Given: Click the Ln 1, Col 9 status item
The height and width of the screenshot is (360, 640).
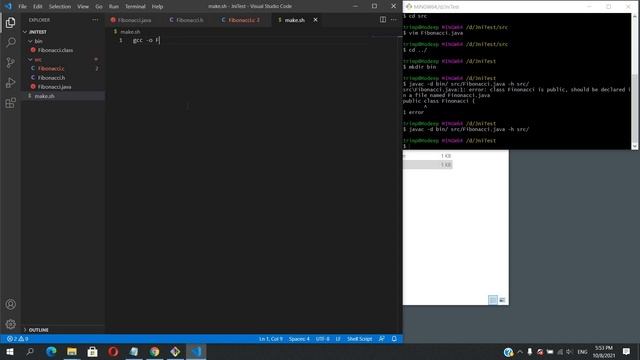Looking at the screenshot, I should pos(271,339).
